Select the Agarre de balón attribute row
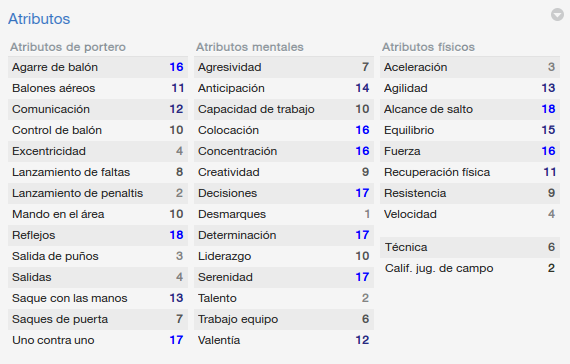 (98, 67)
